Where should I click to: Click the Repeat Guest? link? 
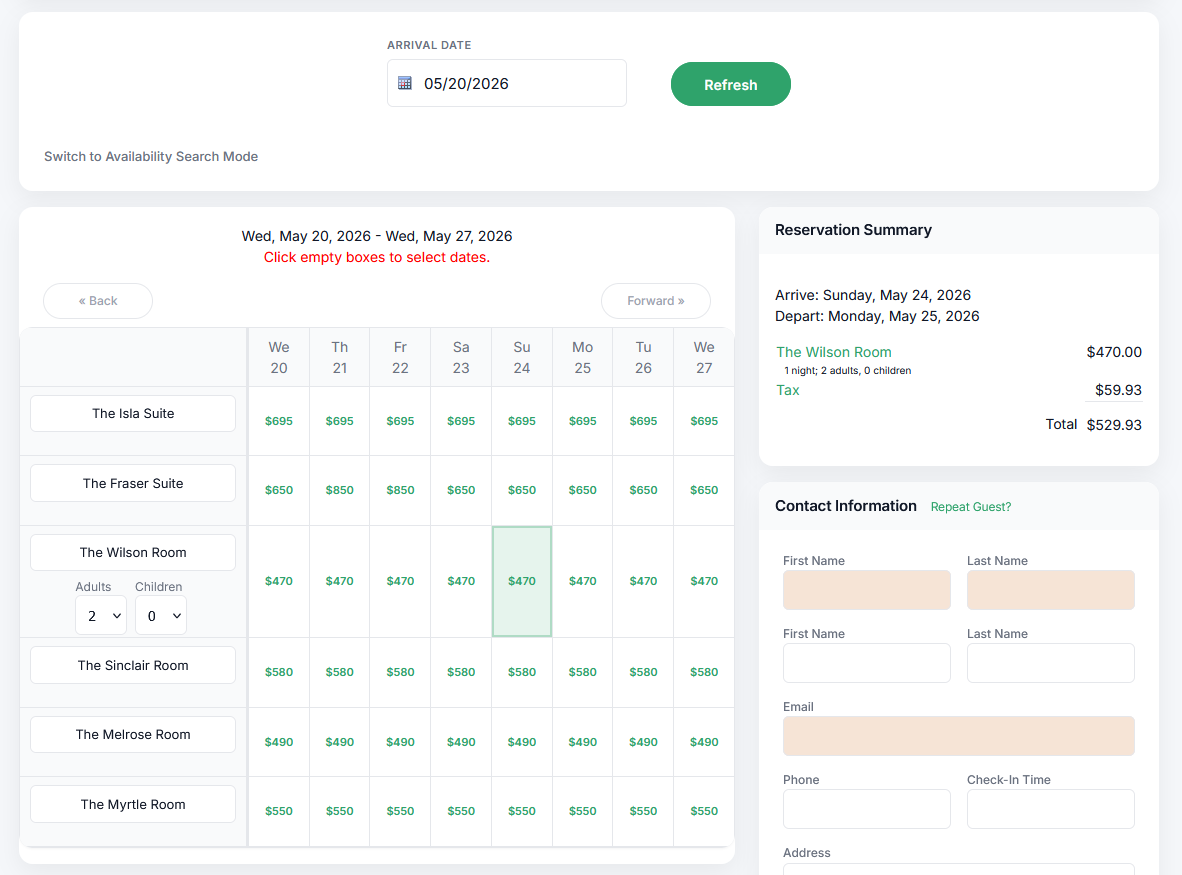(970, 507)
